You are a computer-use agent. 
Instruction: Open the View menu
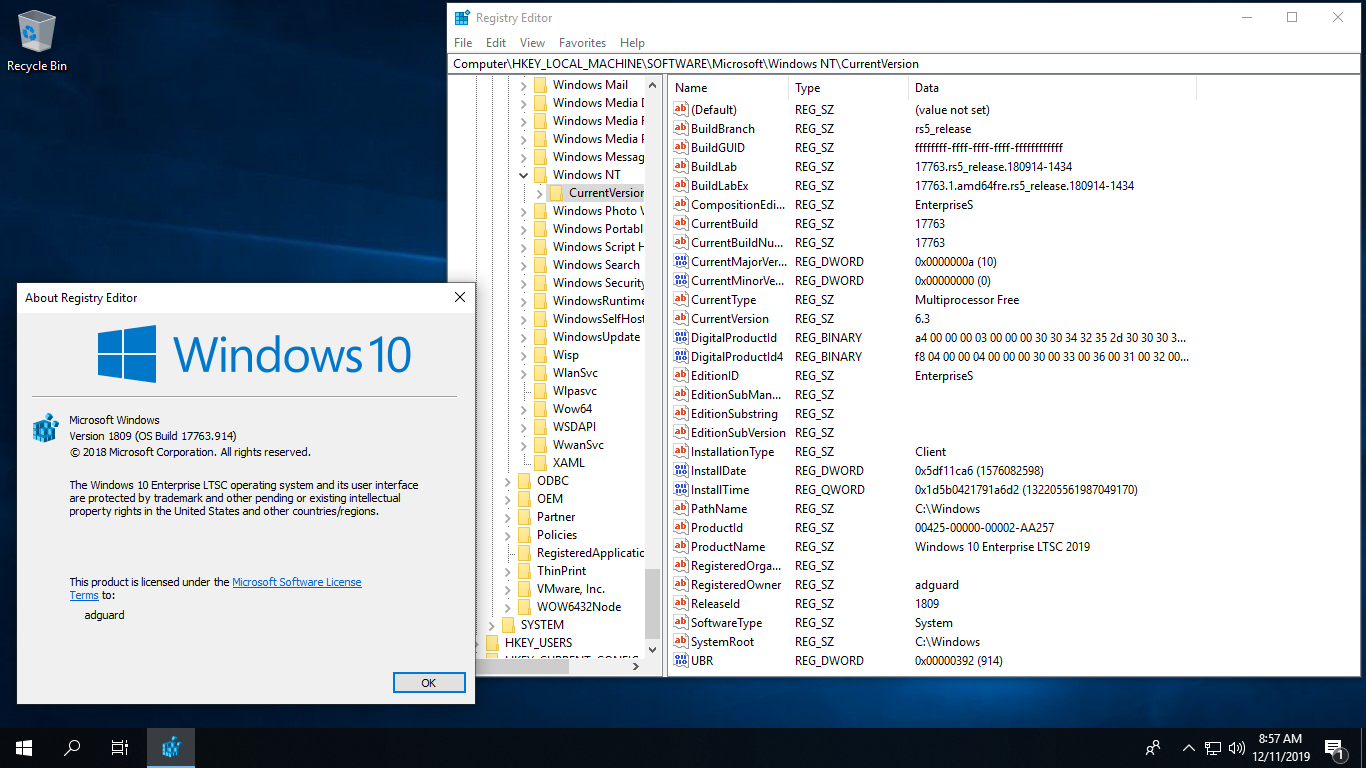[533, 43]
